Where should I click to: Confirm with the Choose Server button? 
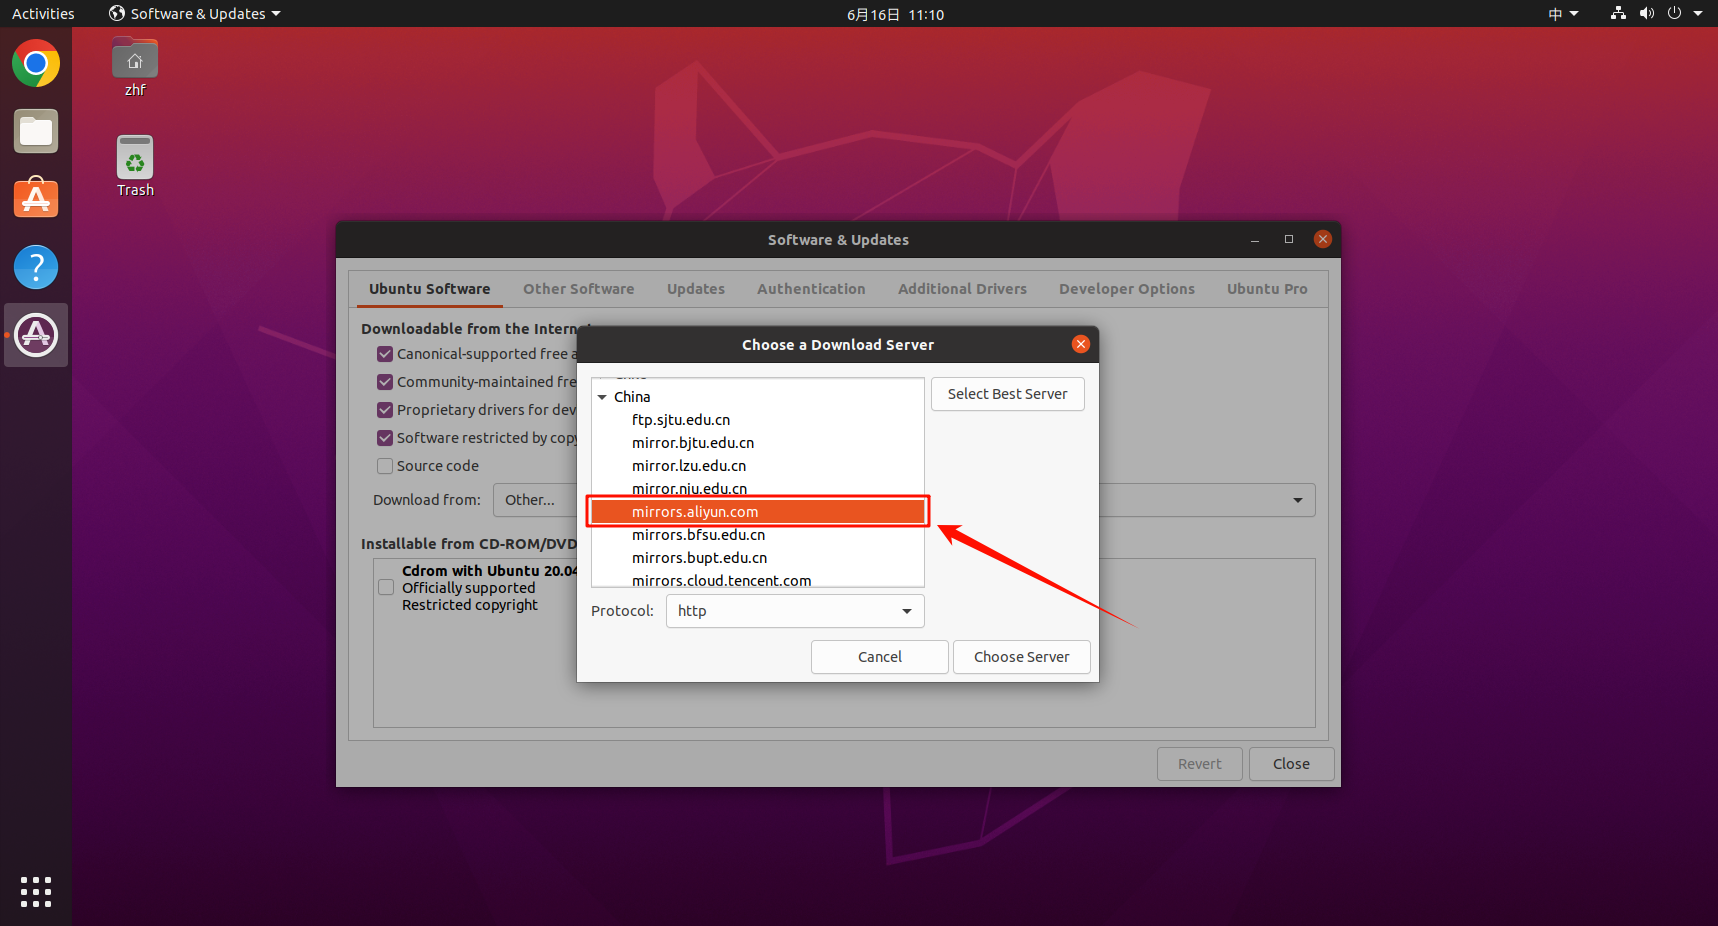tap(1021, 657)
